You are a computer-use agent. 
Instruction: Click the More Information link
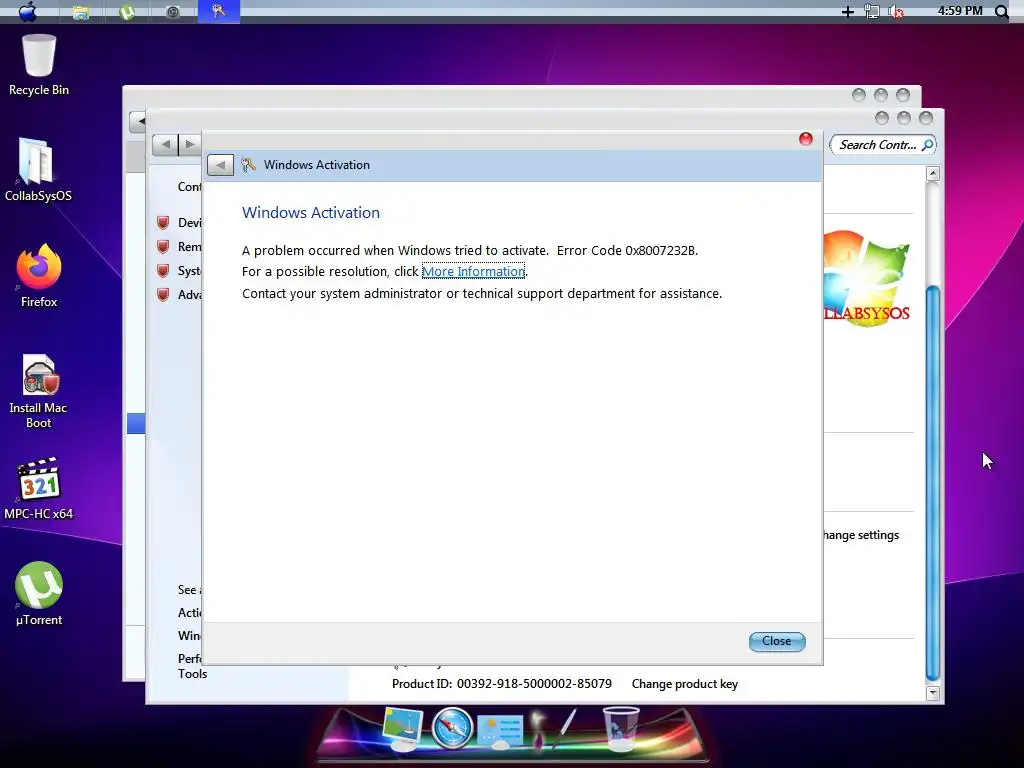473,271
